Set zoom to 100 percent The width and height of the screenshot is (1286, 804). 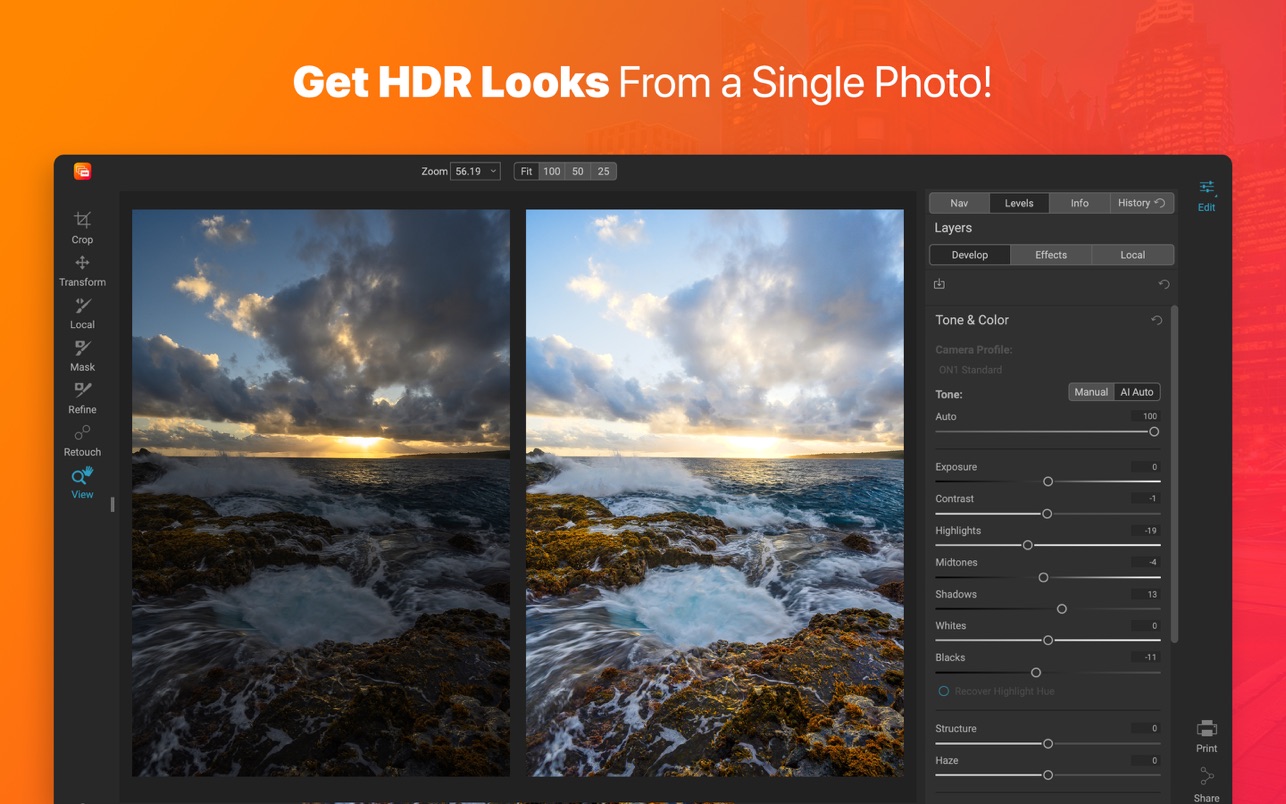click(x=552, y=171)
